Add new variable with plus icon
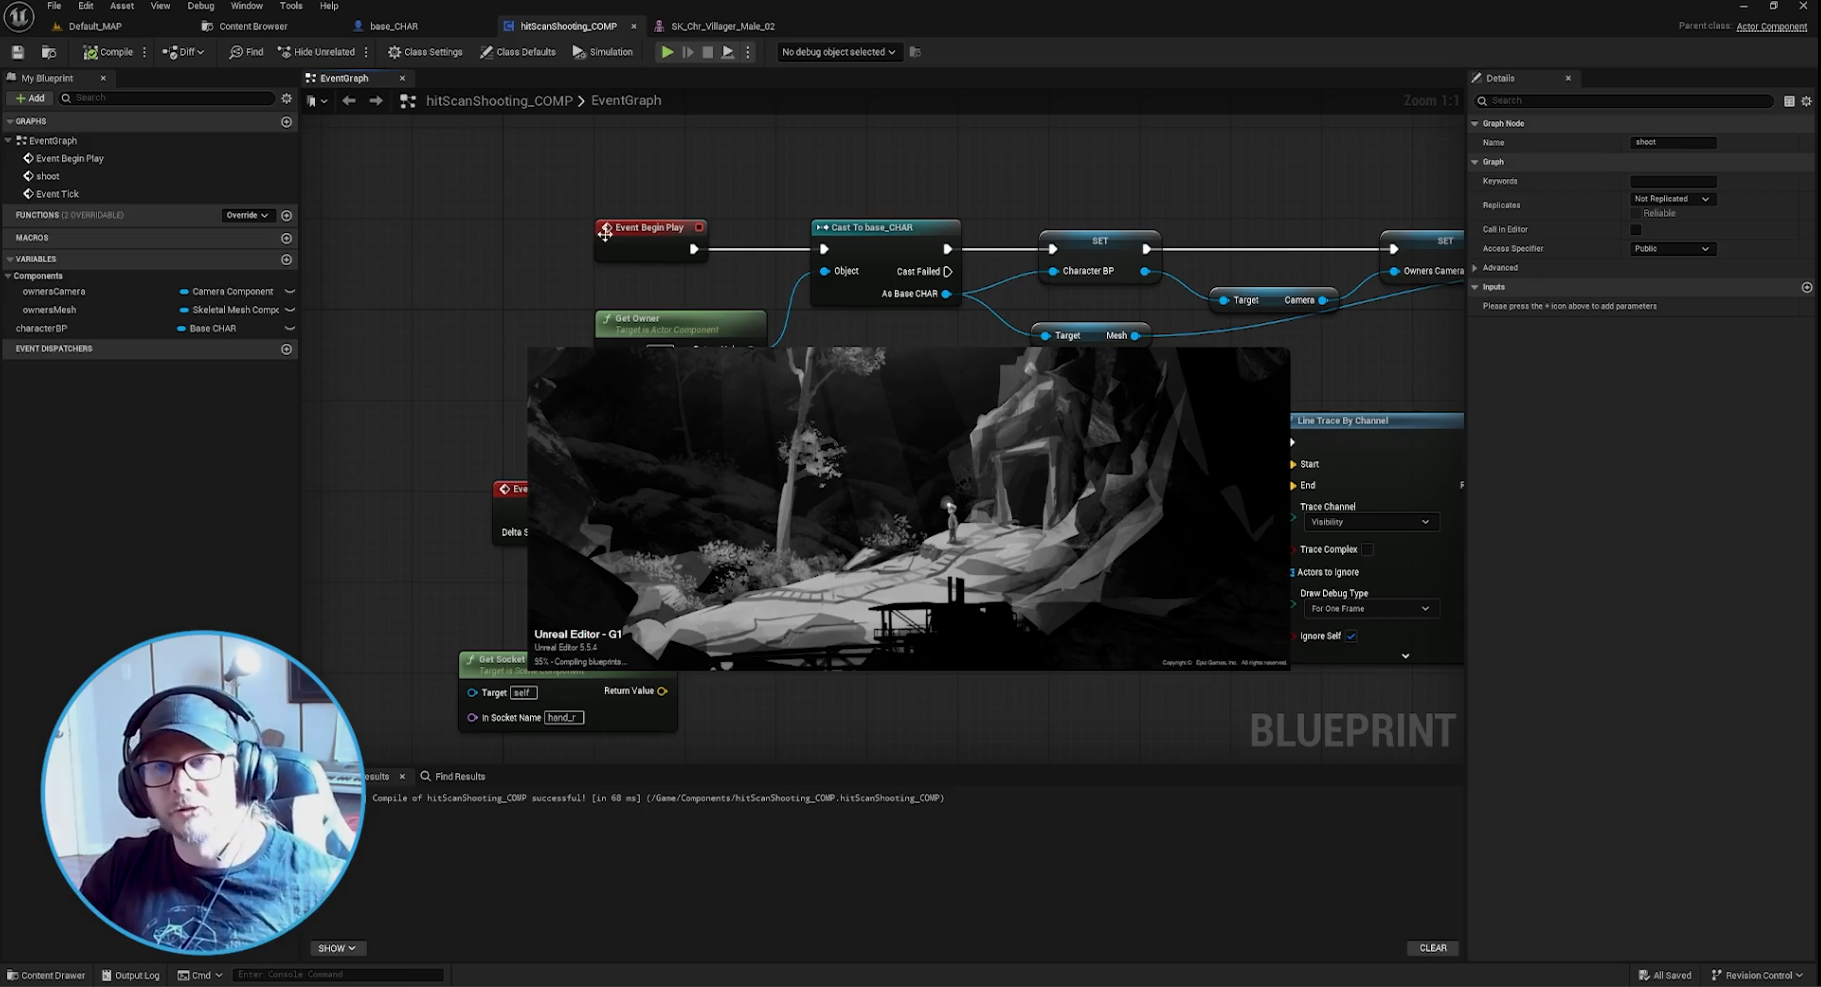 click(x=287, y=260)
